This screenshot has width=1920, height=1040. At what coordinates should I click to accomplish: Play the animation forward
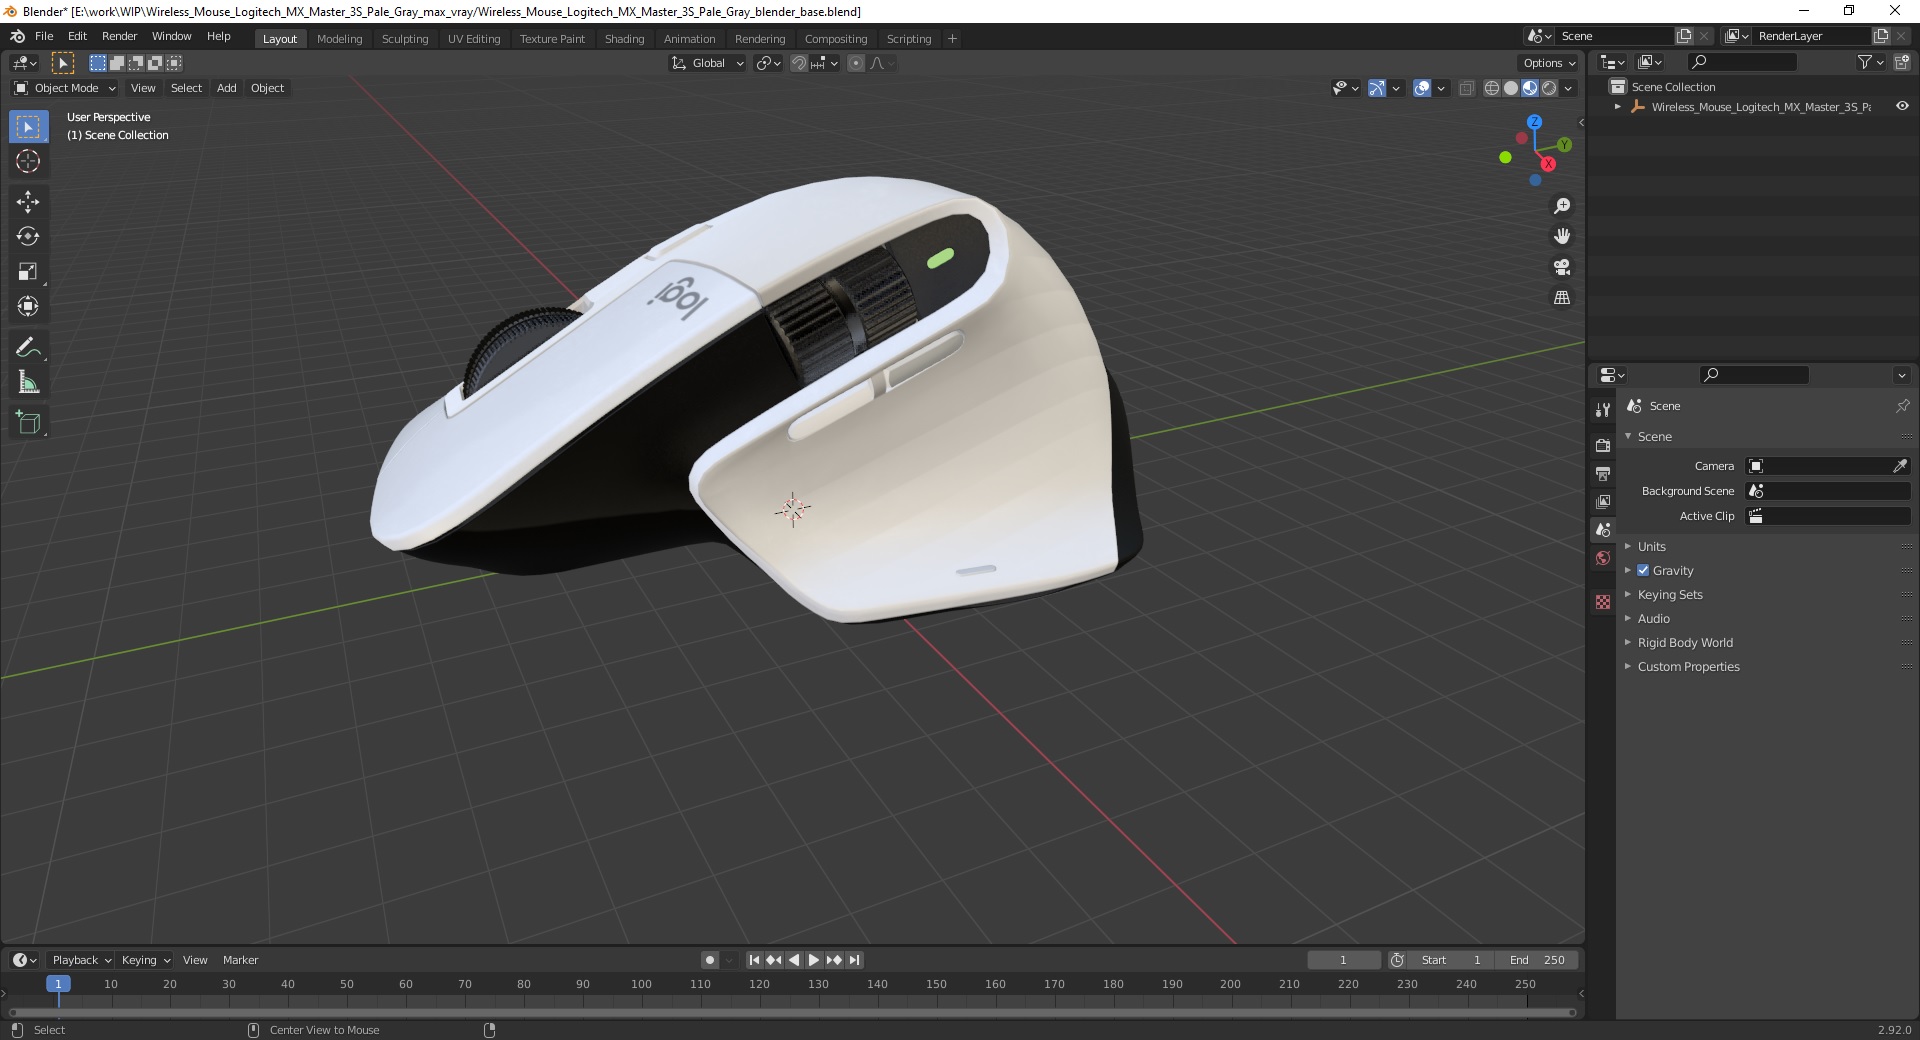click(x=814, y=960)
